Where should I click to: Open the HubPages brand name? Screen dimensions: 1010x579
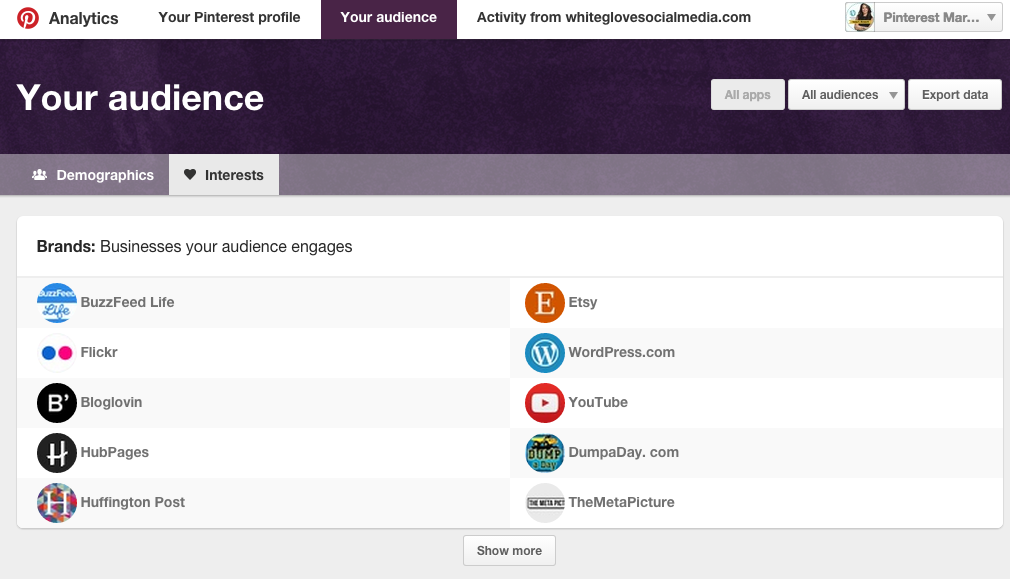(115, 452)
